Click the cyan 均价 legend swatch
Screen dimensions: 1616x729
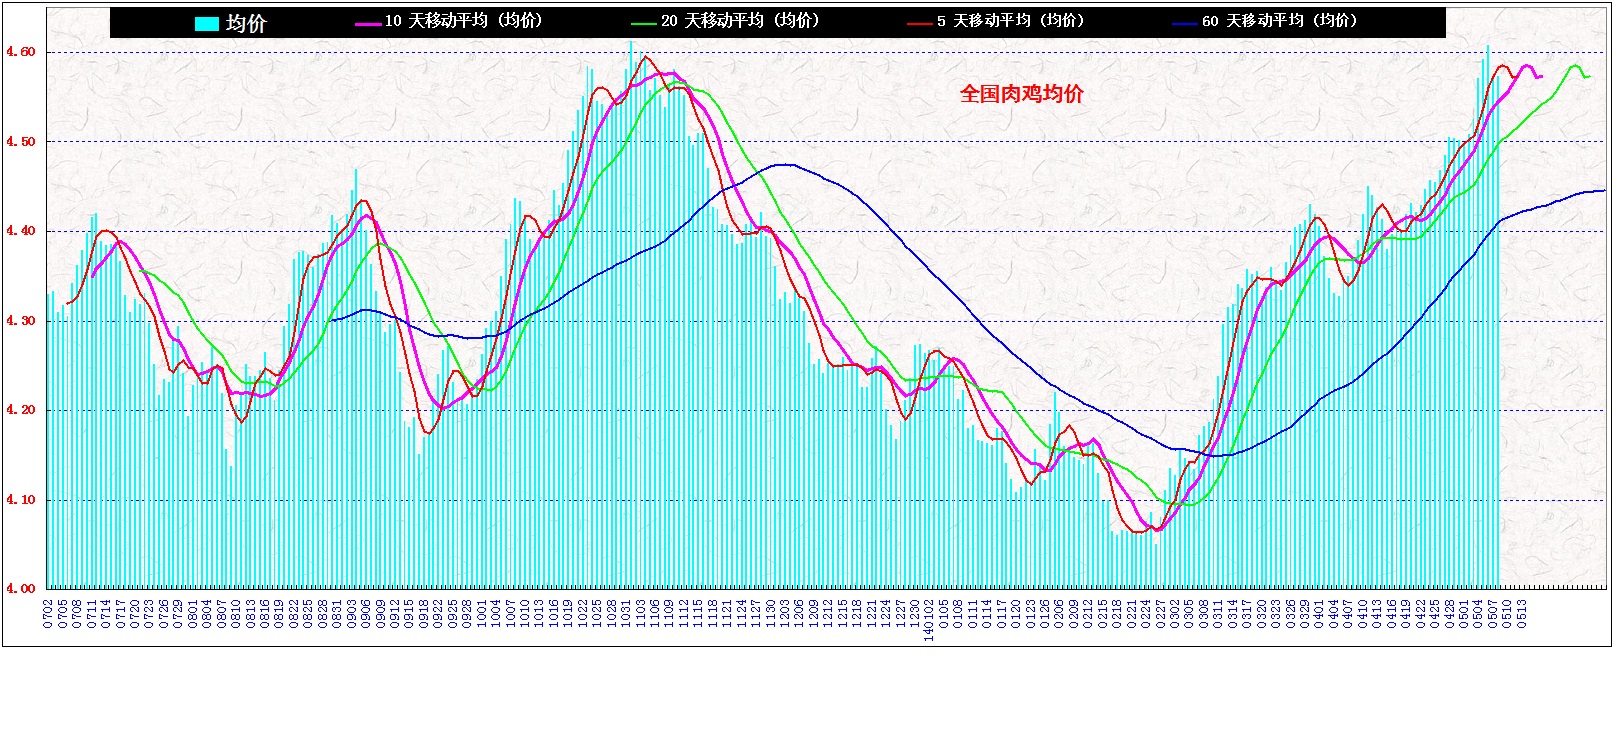206,24
